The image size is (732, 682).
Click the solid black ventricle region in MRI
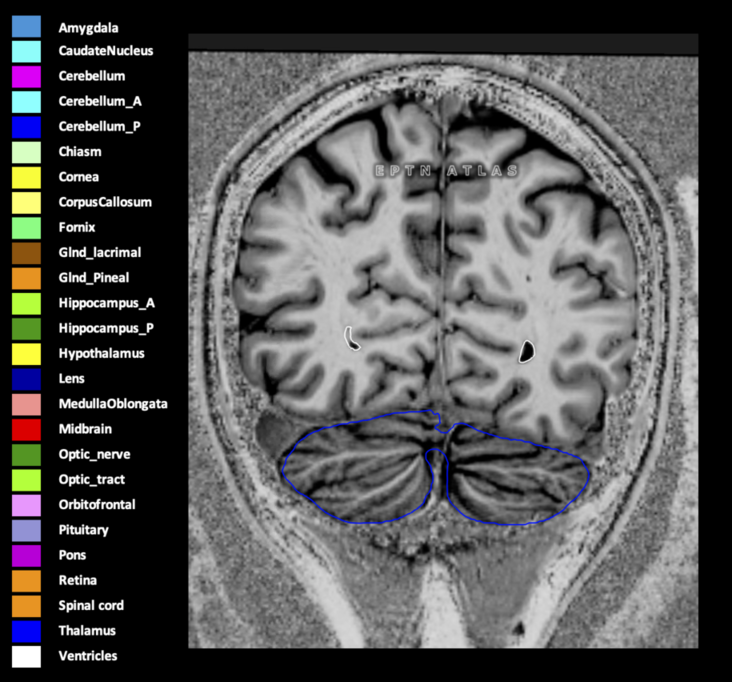coord(527,351)
